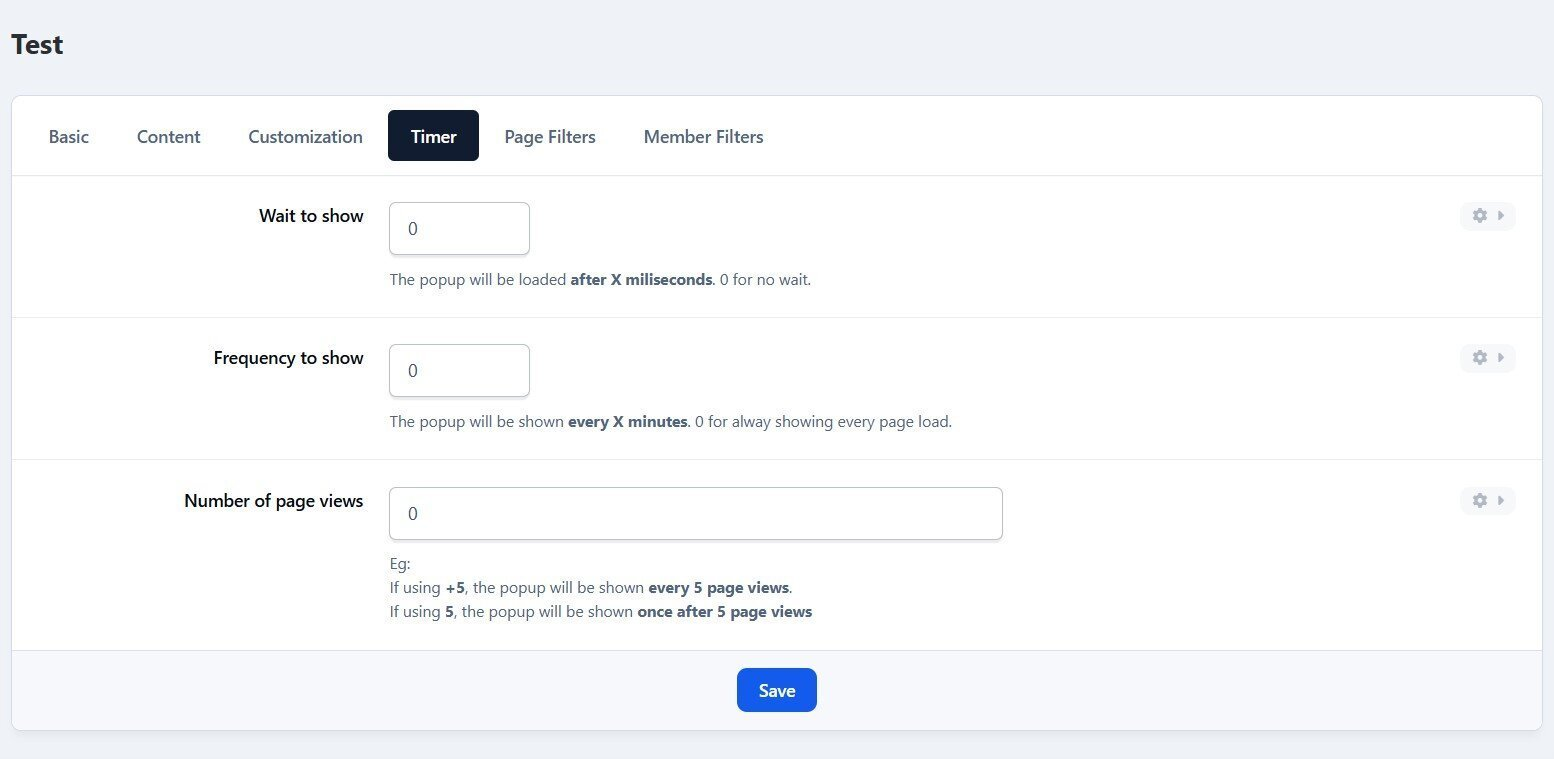Expand the arrow in the Number of page views row

(x=1501, y=500)
